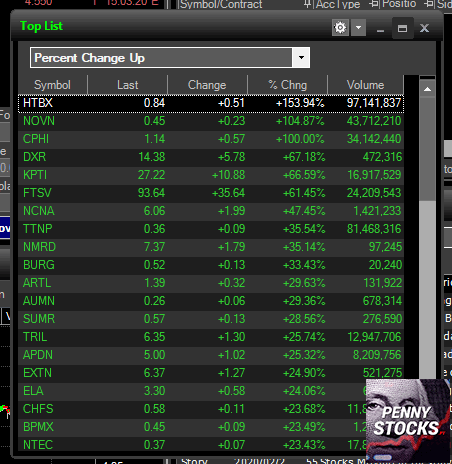Click CPHI percent change +100.00%

(300, 139)
